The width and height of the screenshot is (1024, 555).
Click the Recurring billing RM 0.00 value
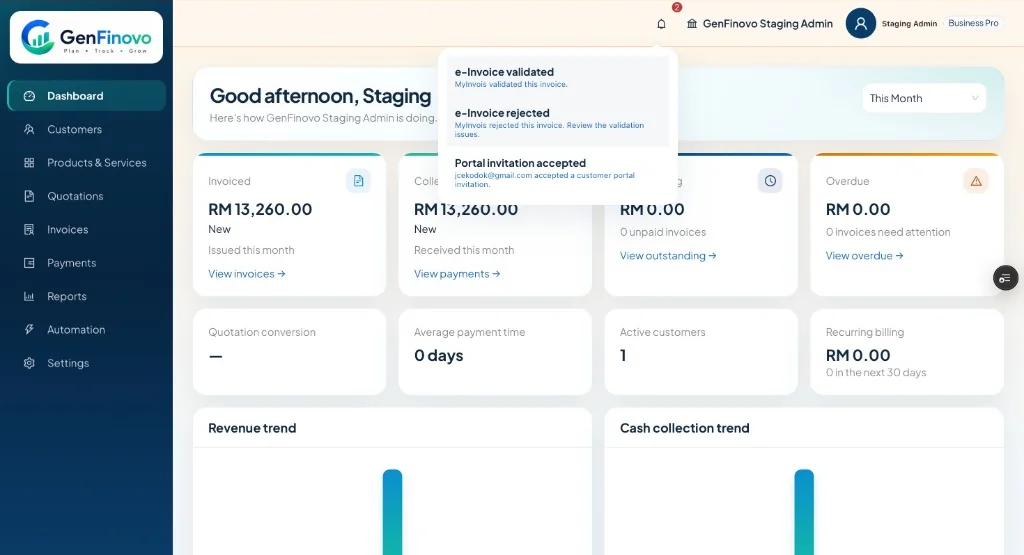[x=858, y=355]
